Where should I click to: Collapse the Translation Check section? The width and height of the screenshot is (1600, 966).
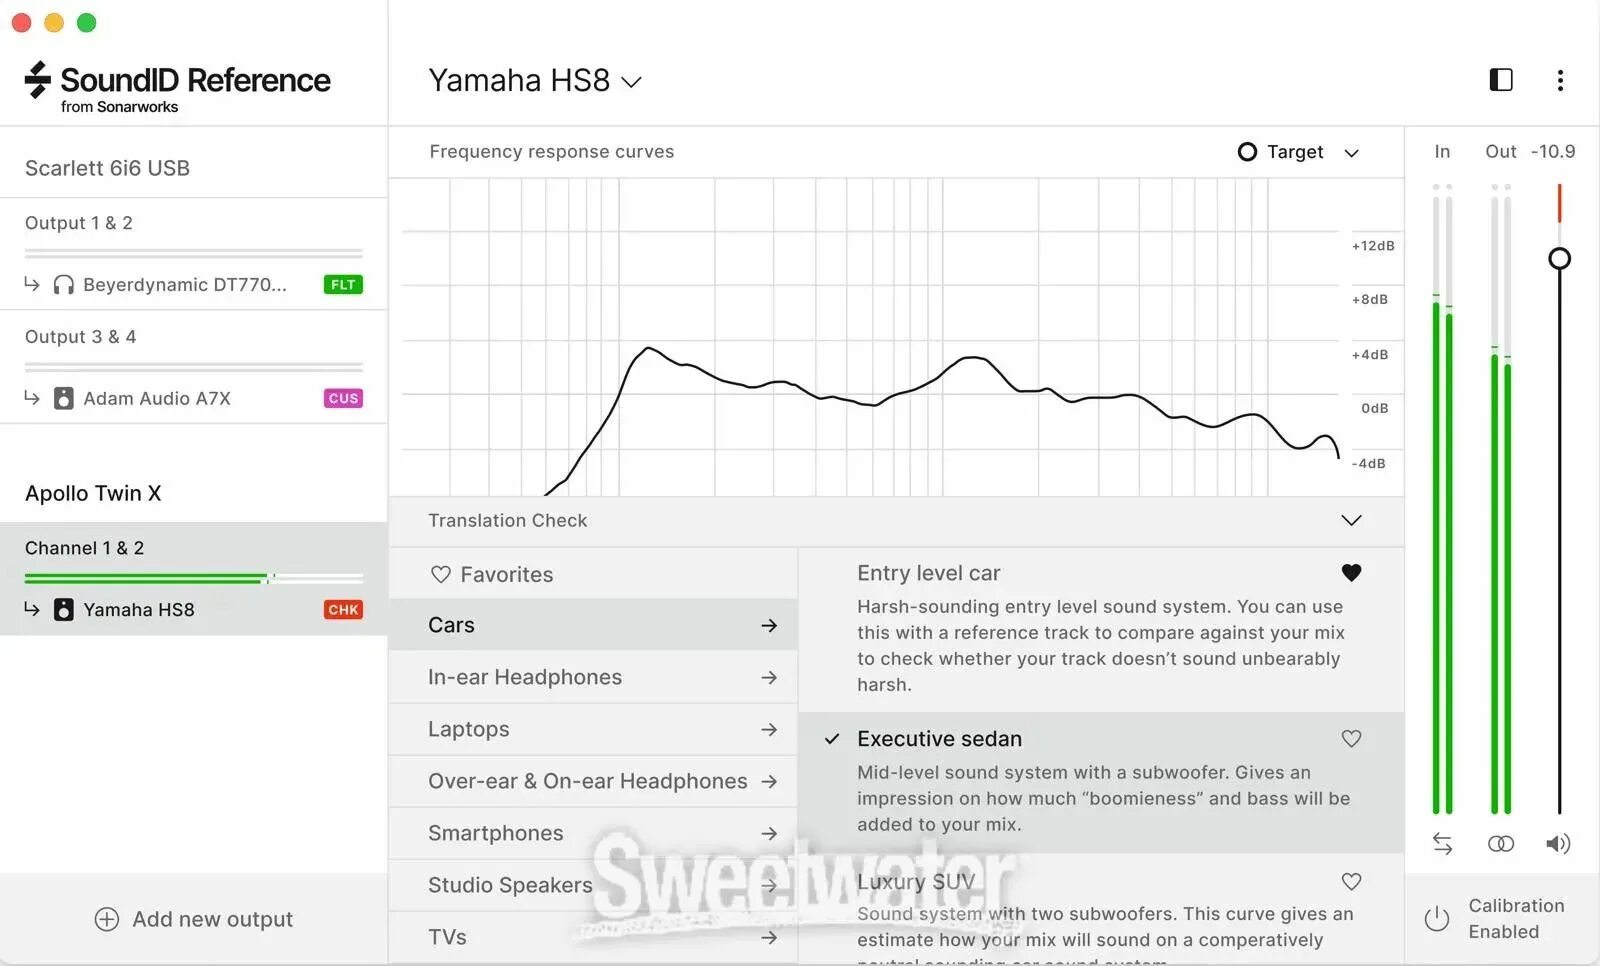(x=1351, y=521)
